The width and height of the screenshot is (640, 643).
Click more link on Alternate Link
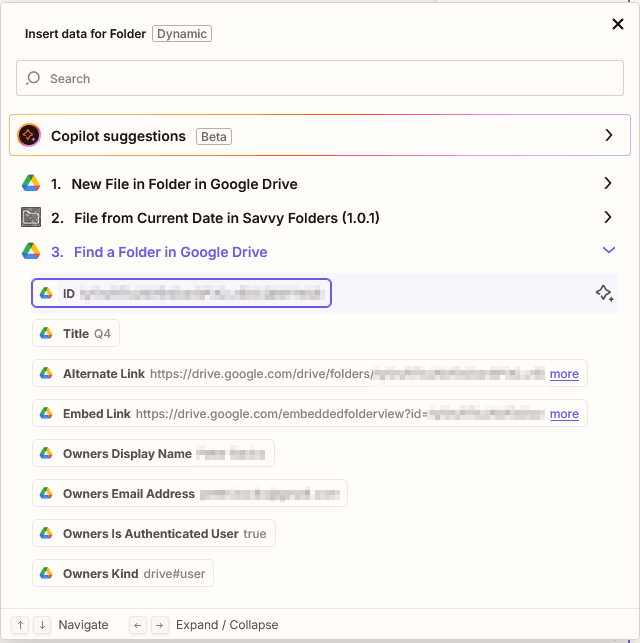pos(564,374)
